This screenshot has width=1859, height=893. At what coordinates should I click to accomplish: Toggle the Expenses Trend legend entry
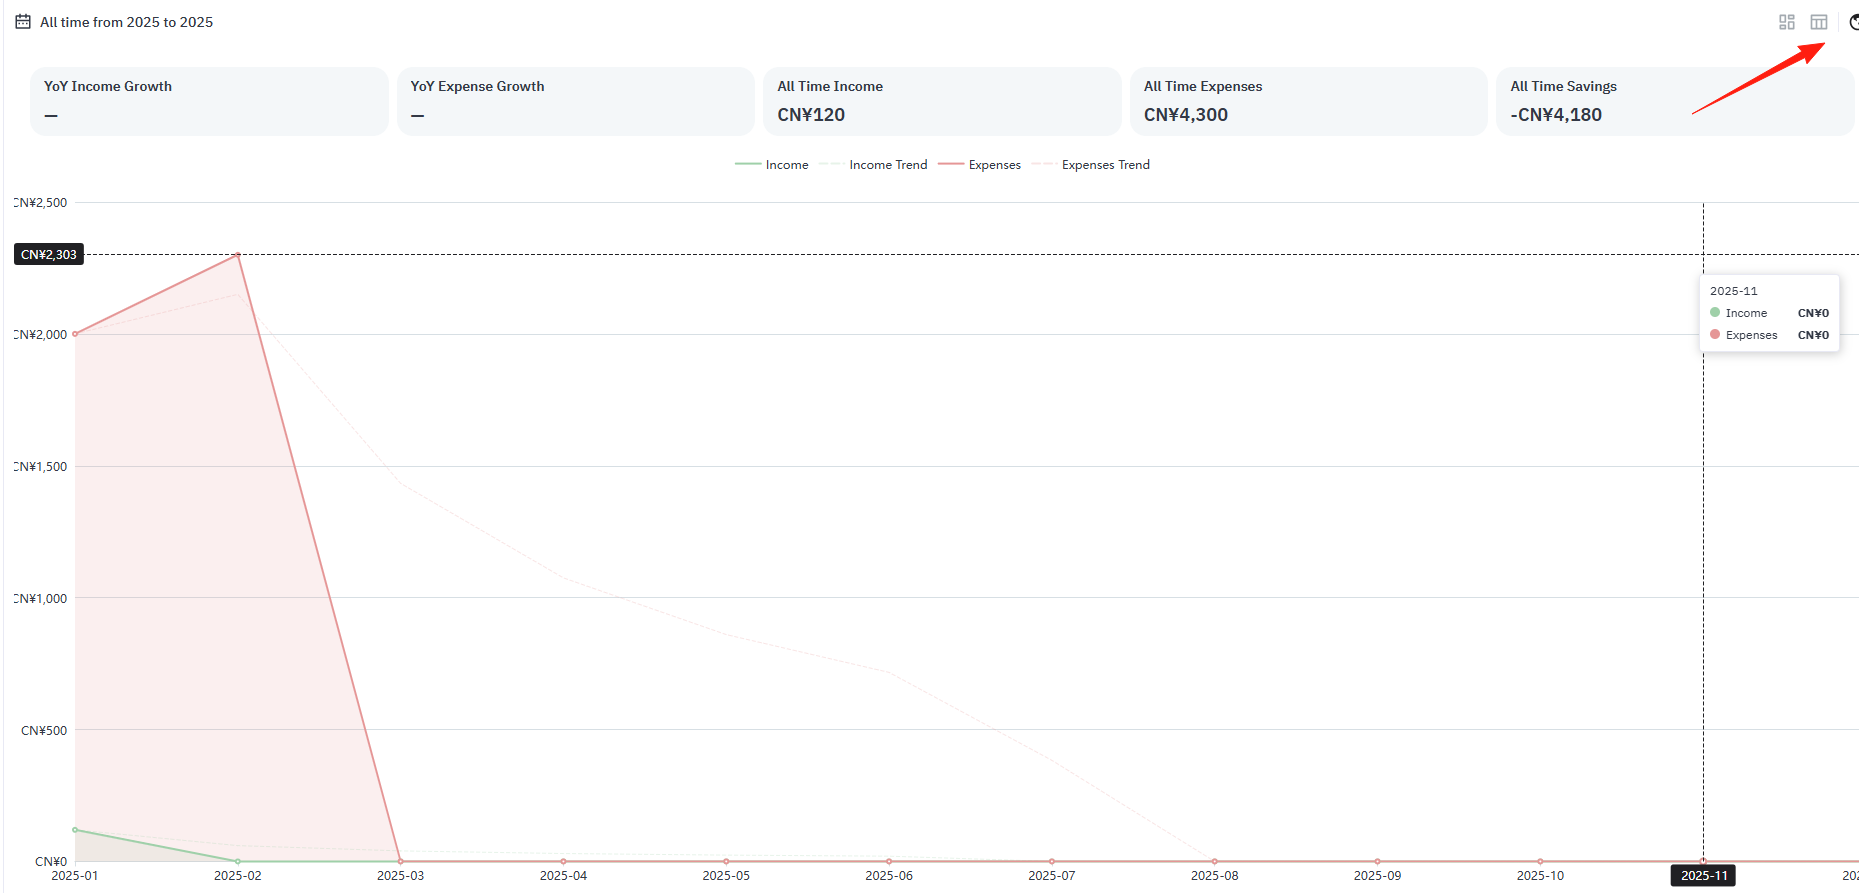[x=1090, y=165]
